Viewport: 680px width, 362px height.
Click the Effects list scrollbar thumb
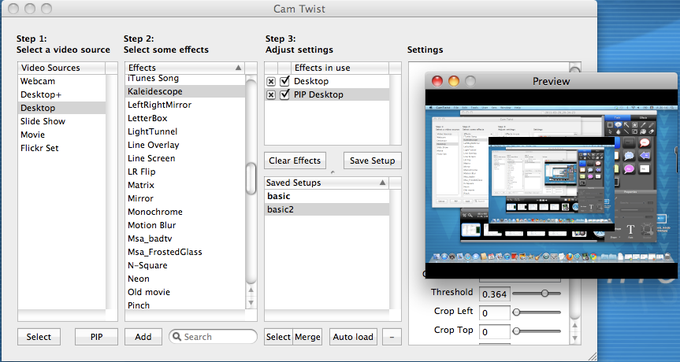coord(251,178)
